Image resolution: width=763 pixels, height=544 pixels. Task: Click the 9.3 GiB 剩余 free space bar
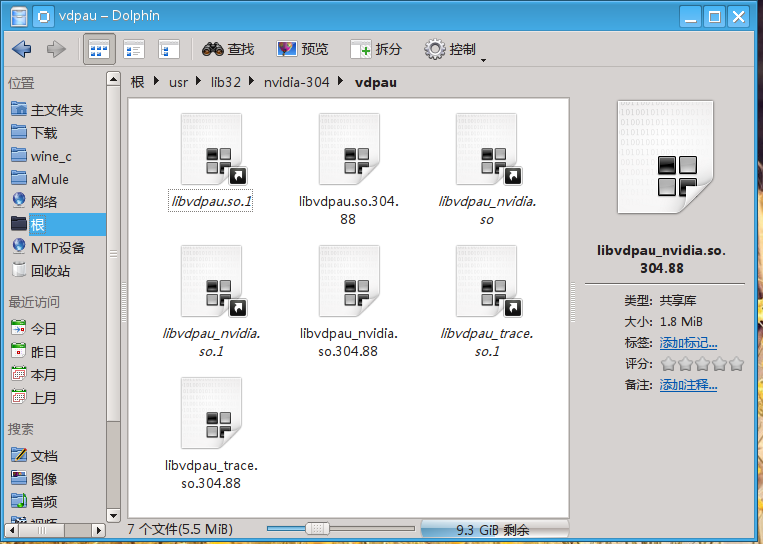point(494,529)
